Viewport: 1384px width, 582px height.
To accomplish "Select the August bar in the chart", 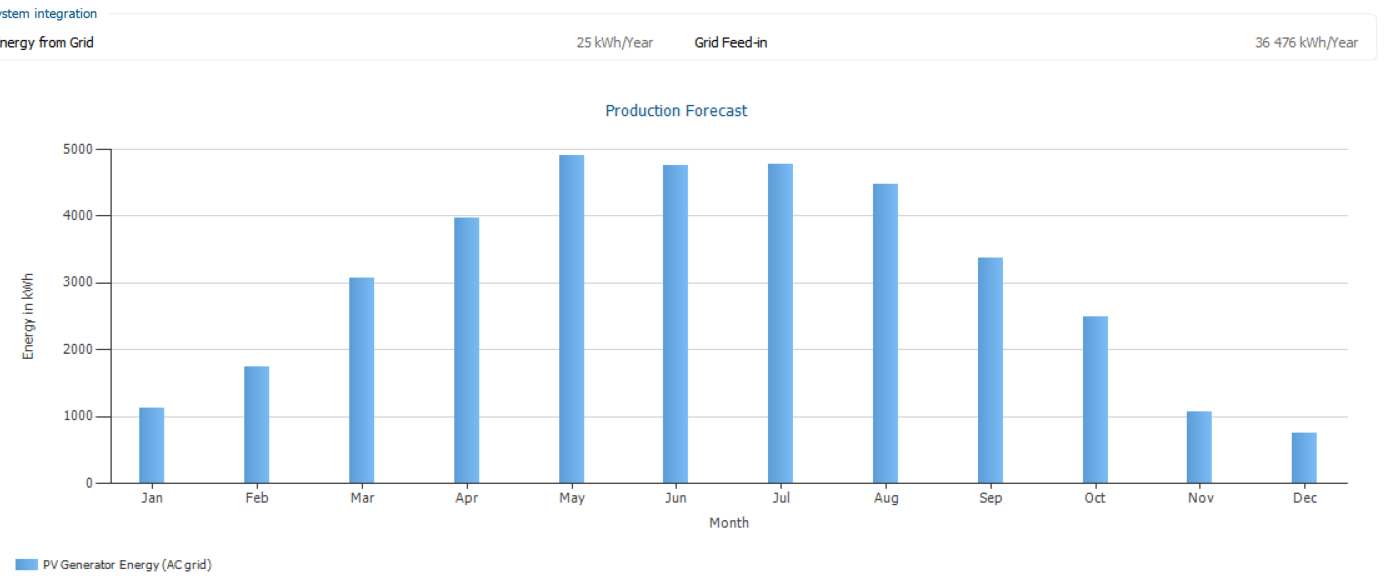I will coord(885,333).
